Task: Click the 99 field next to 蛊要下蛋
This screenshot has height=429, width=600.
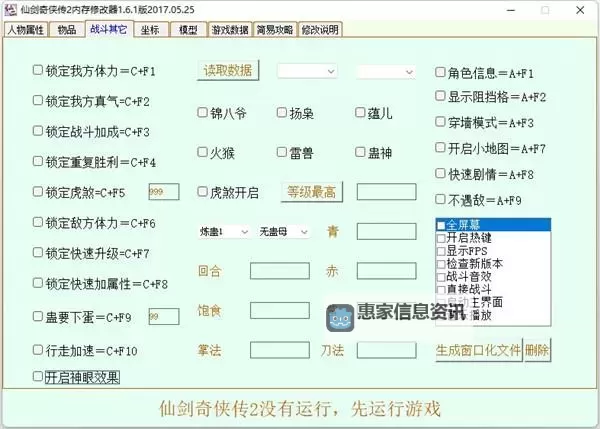Action: click(x=164, y=316)
